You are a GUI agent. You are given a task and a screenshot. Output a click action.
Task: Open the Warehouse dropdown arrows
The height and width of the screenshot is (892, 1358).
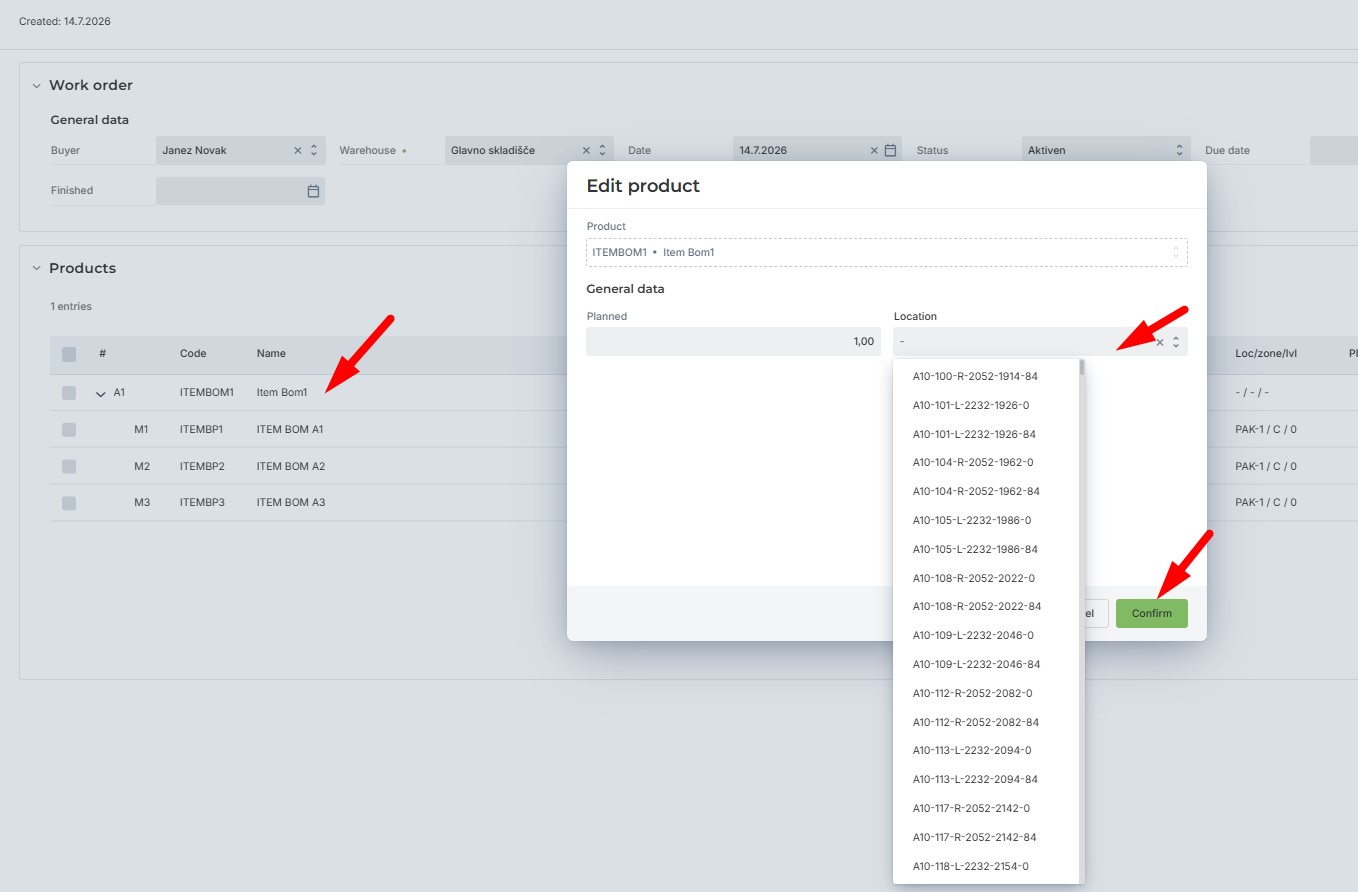tap(602, 150)
